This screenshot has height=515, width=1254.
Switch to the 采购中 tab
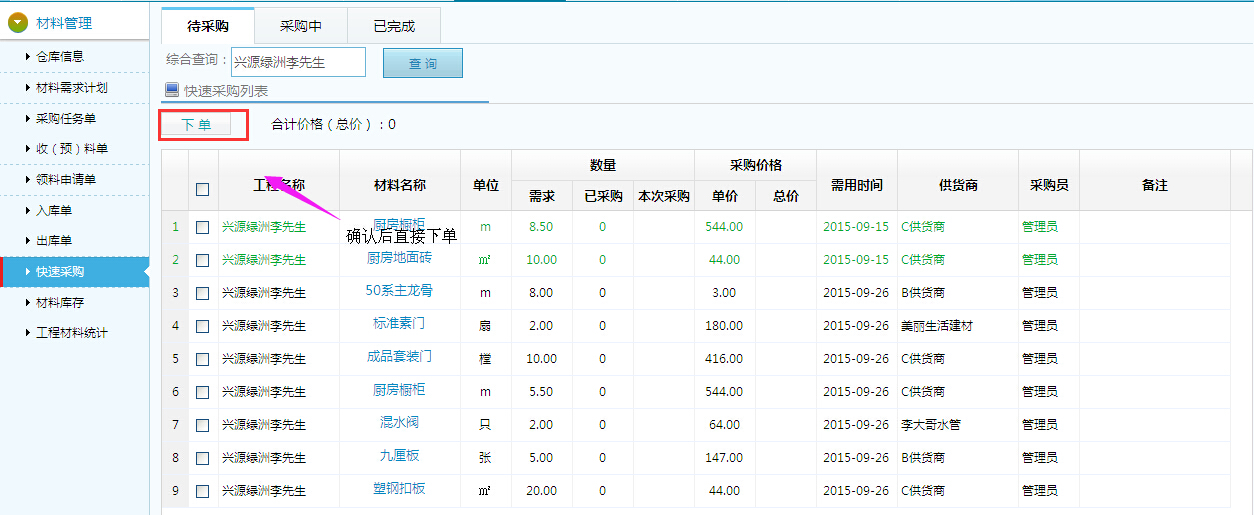pos(300,26)
